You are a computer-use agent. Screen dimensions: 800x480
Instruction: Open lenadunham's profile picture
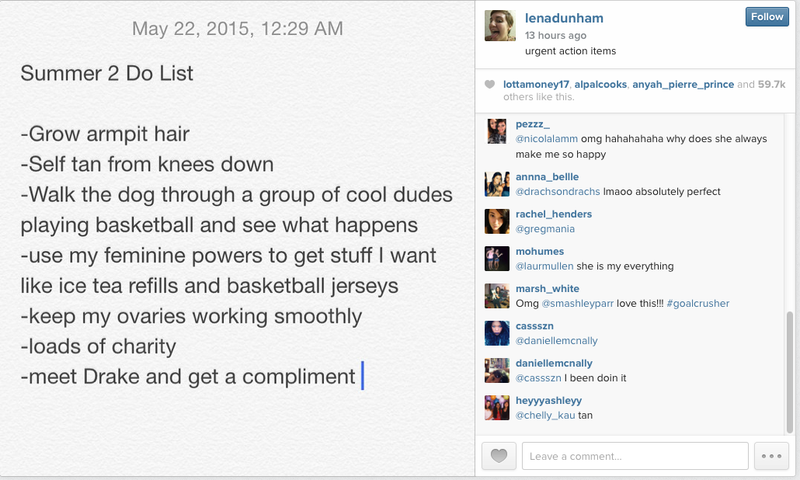pos(500,25)
